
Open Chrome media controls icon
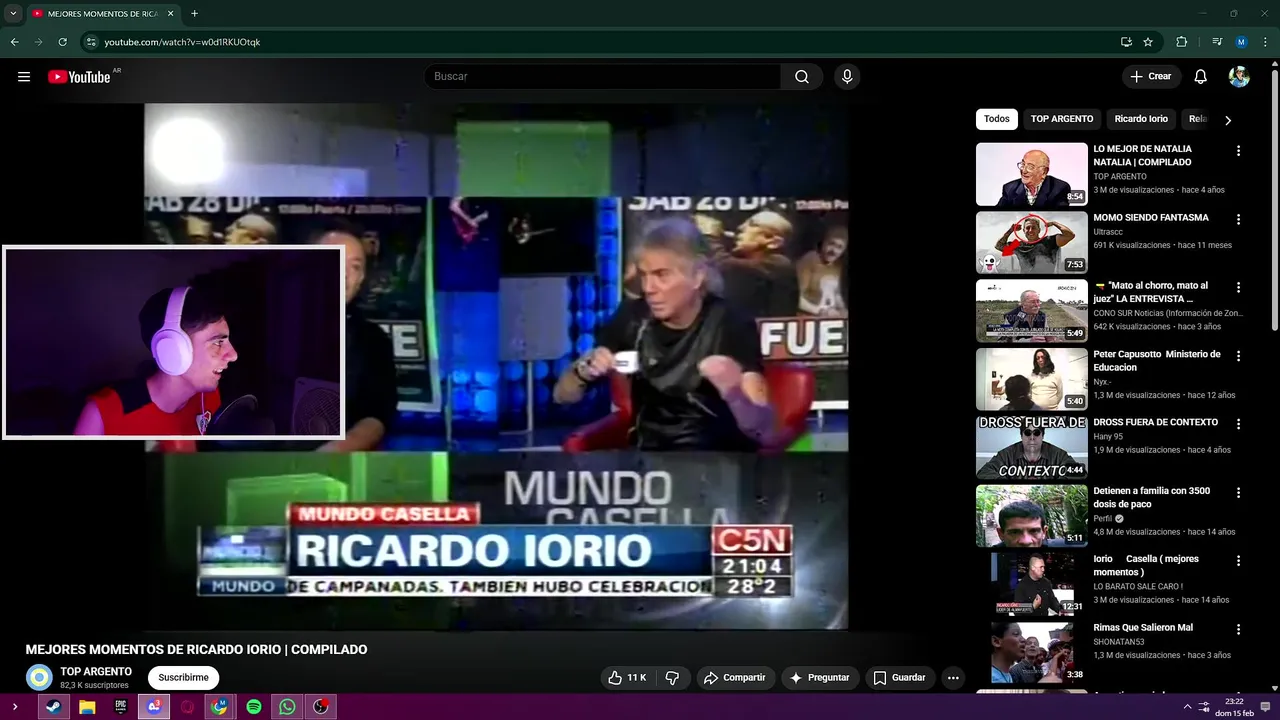click(x=1217, y=42)
